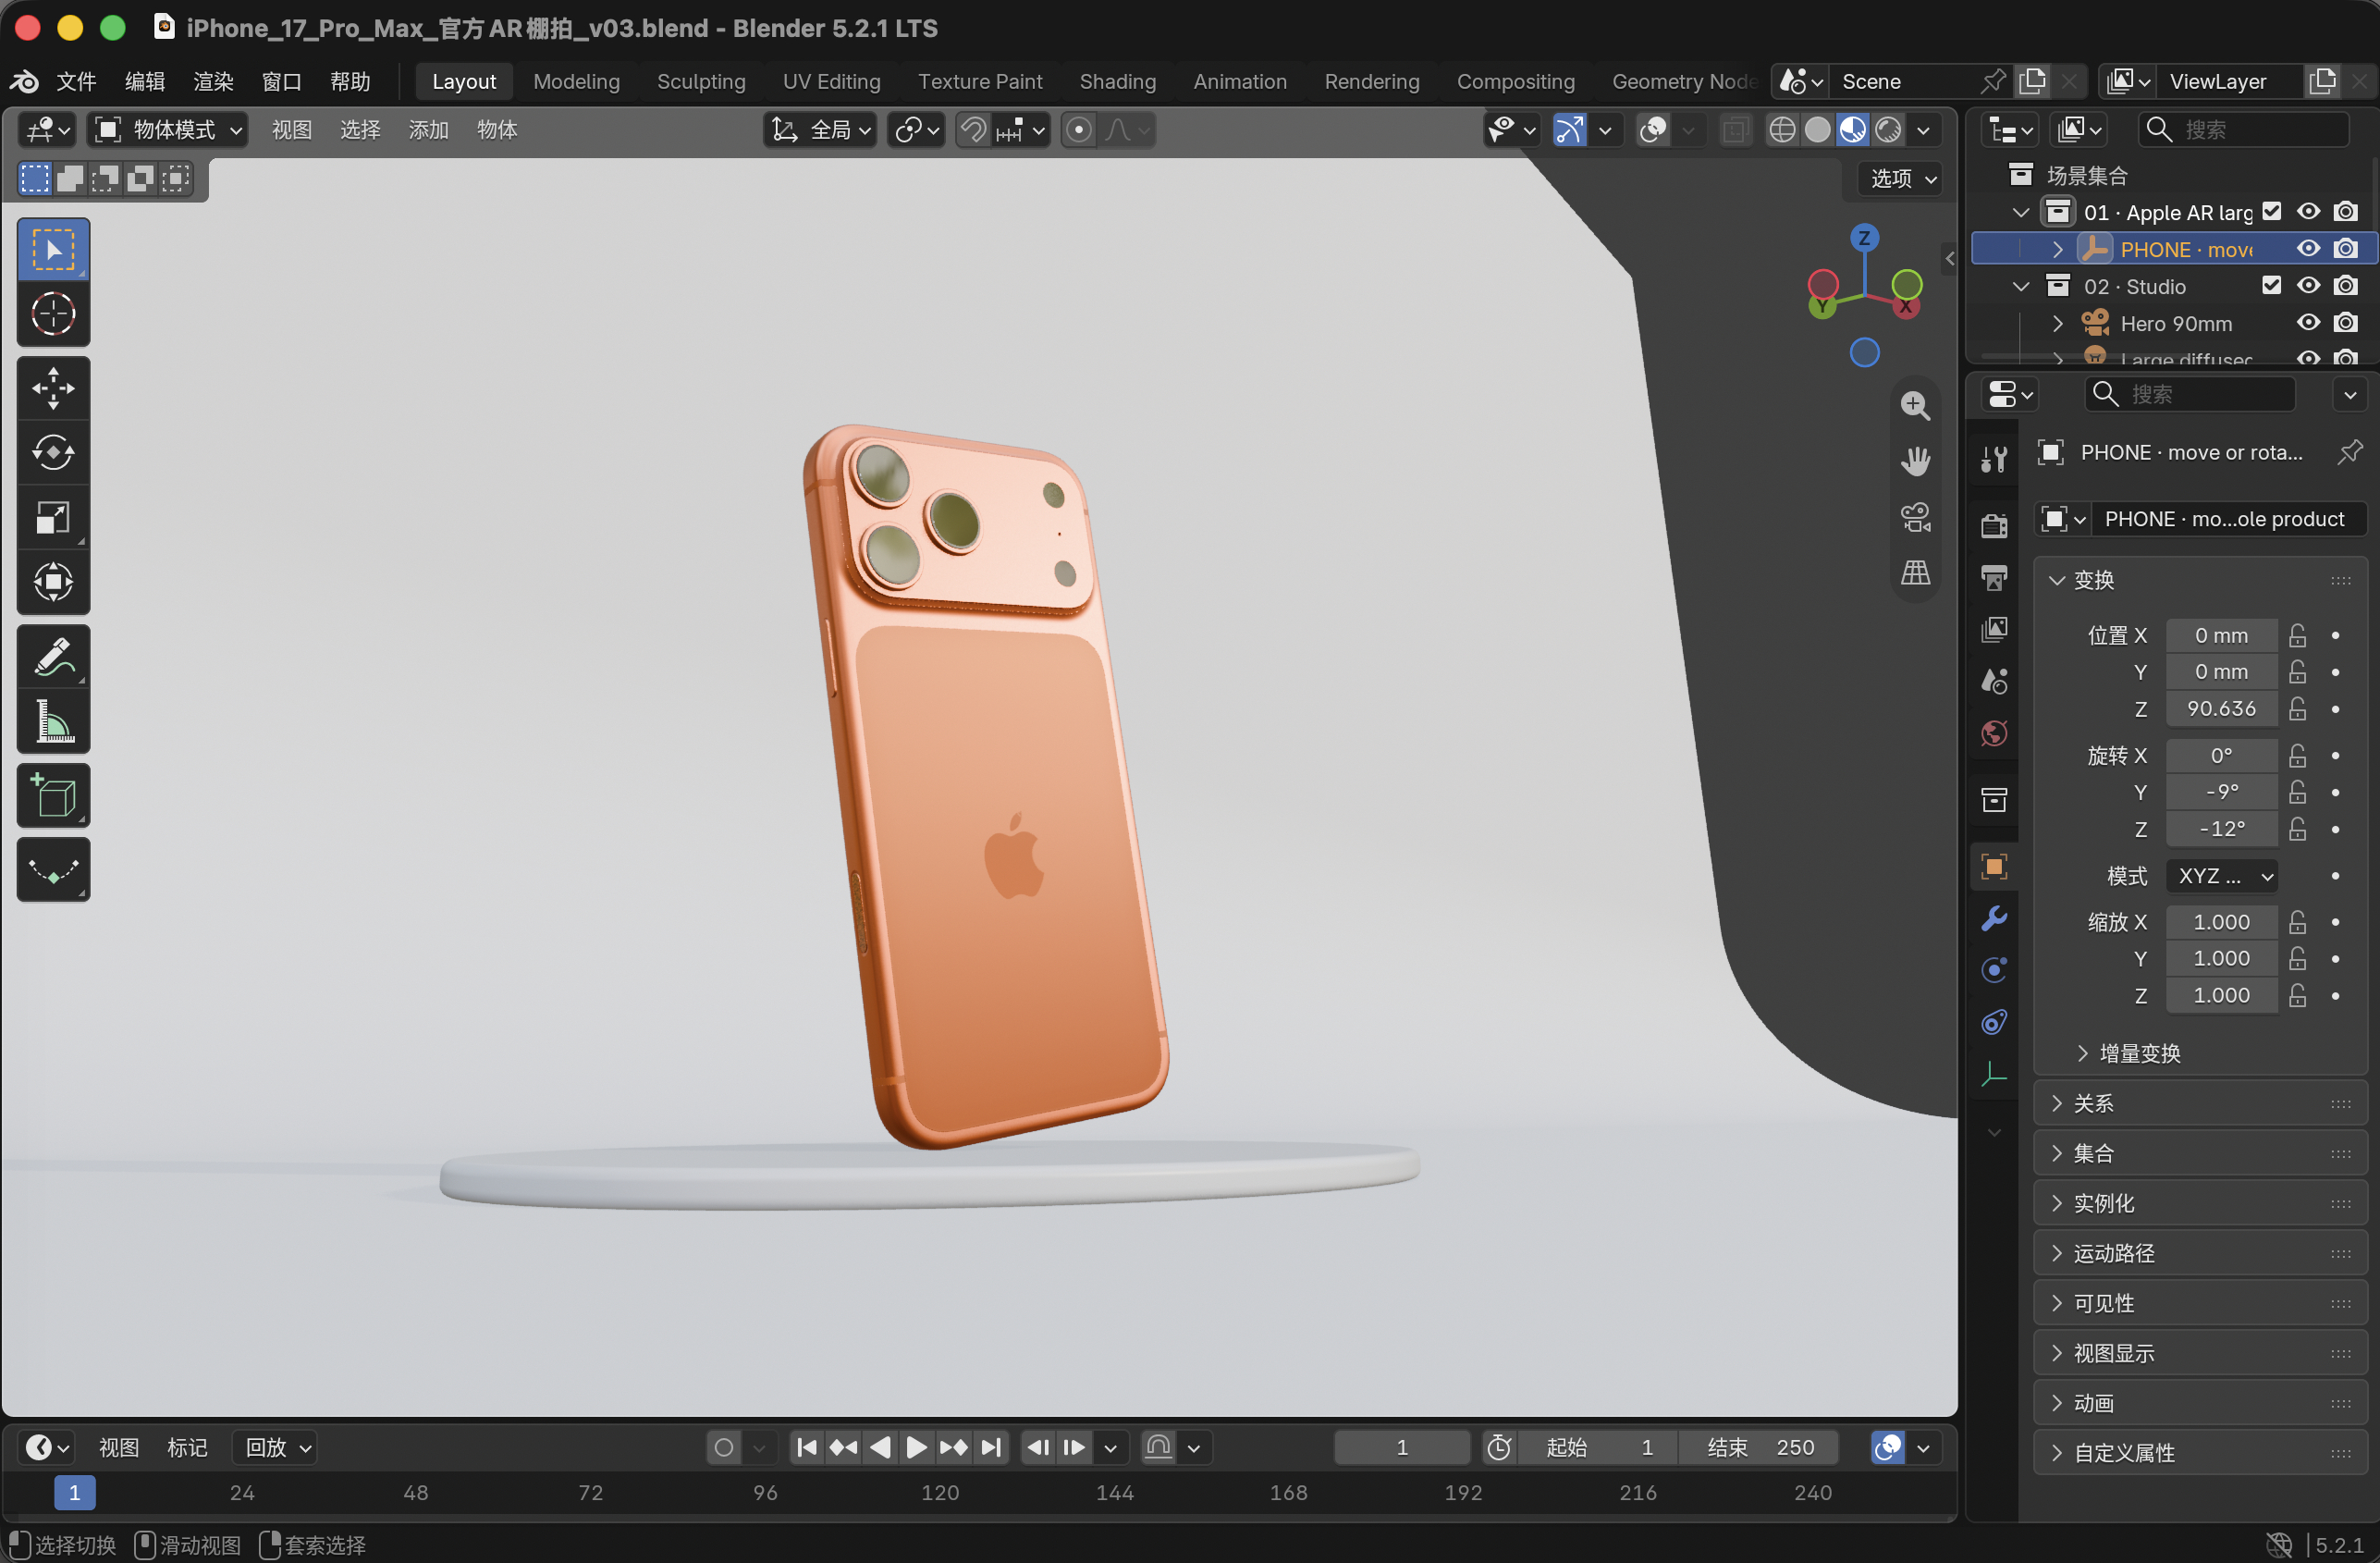Click the 视图 View menu in timeline
Screen dimensions: 2380x1563
[118, 1447]
